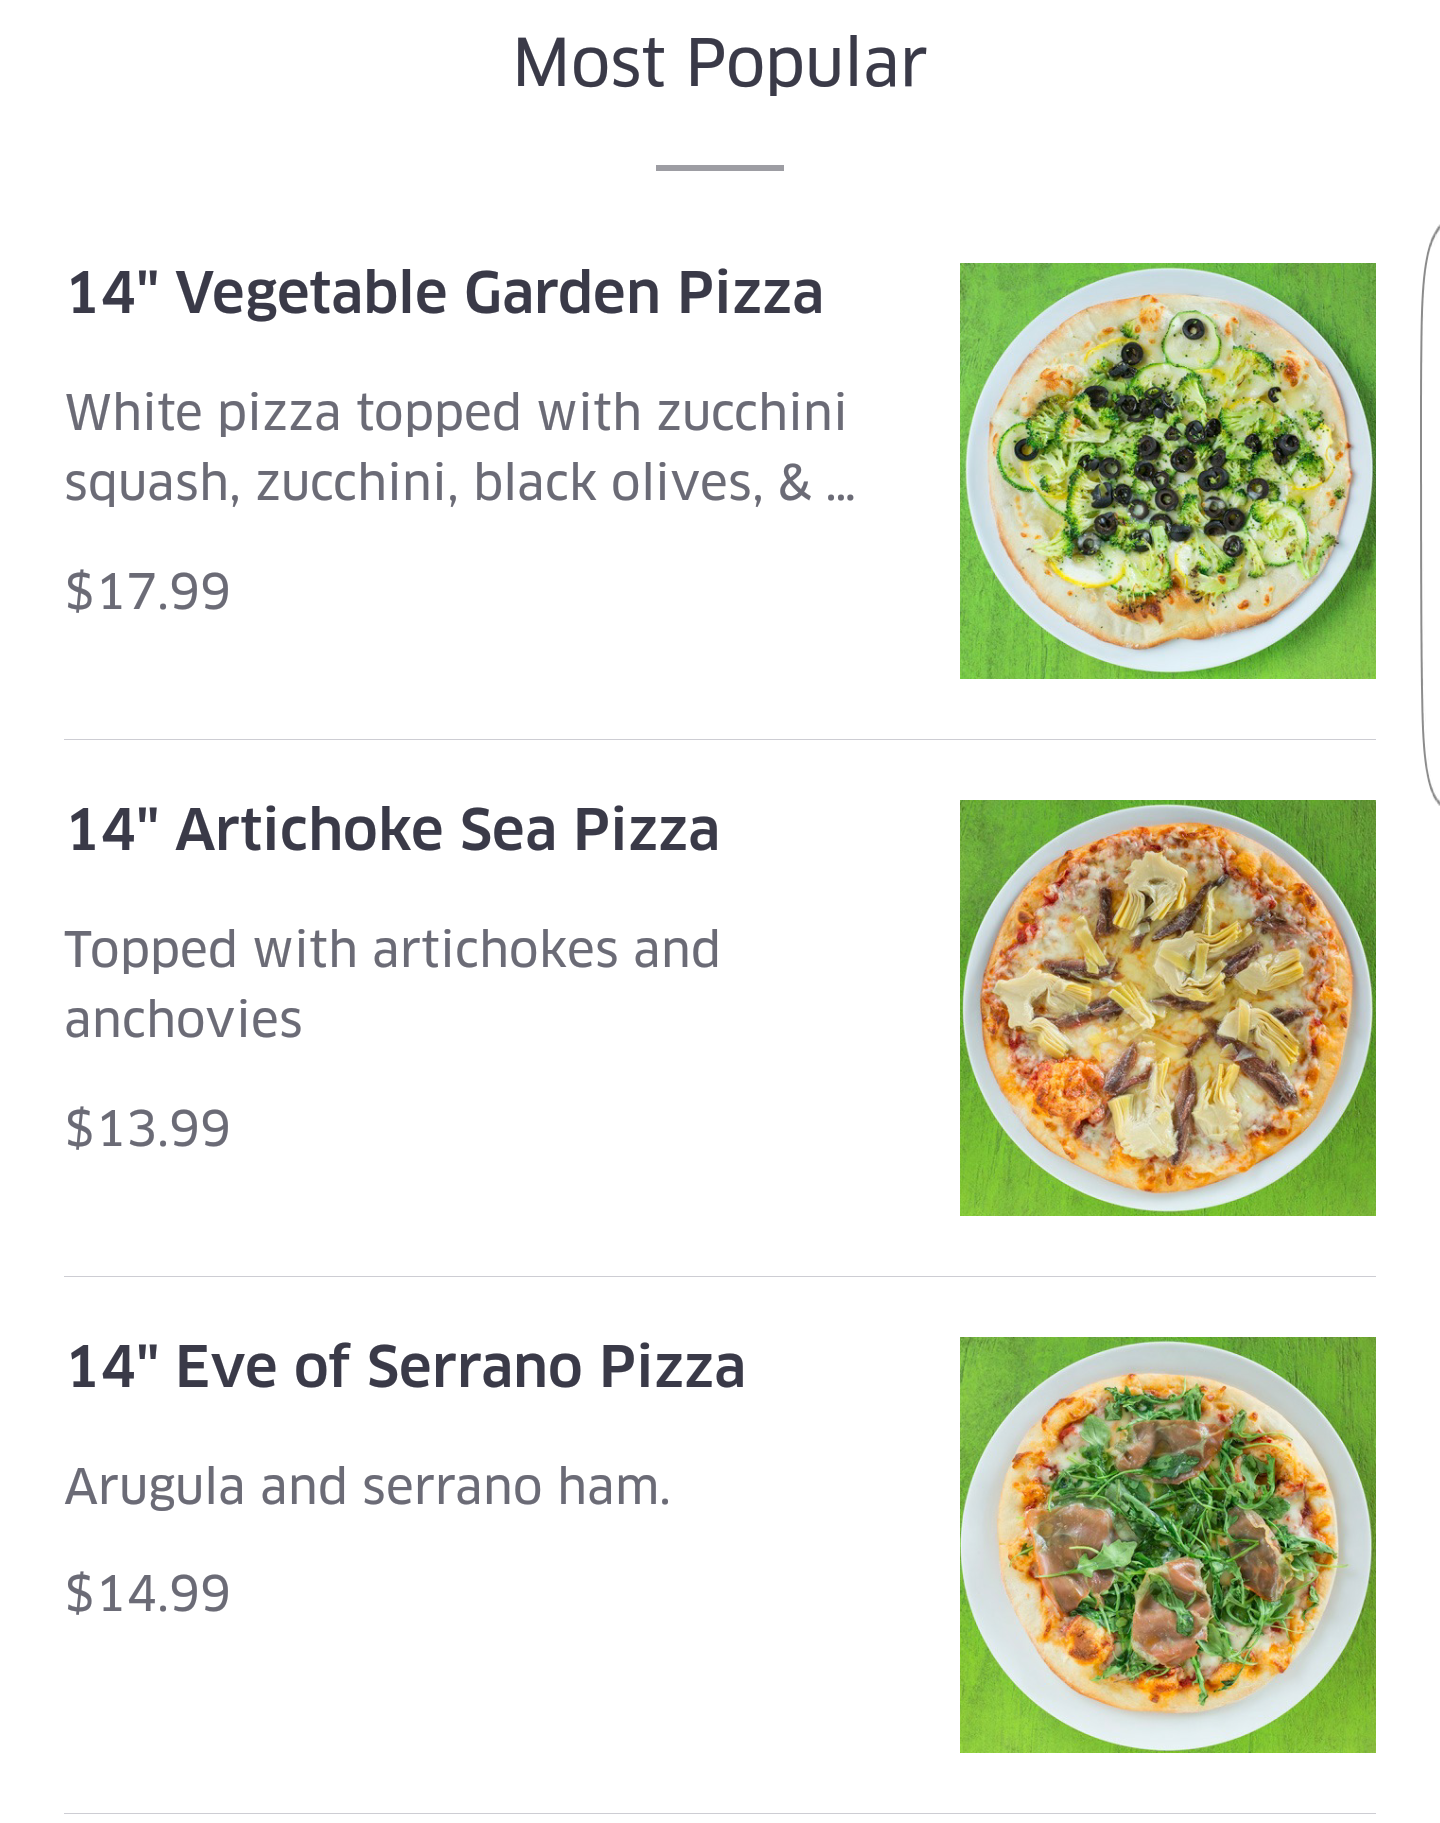Select the 14" Vegetable Garden Pizza title
This screenshot has width=1440, height=1823.
point(445,293)
